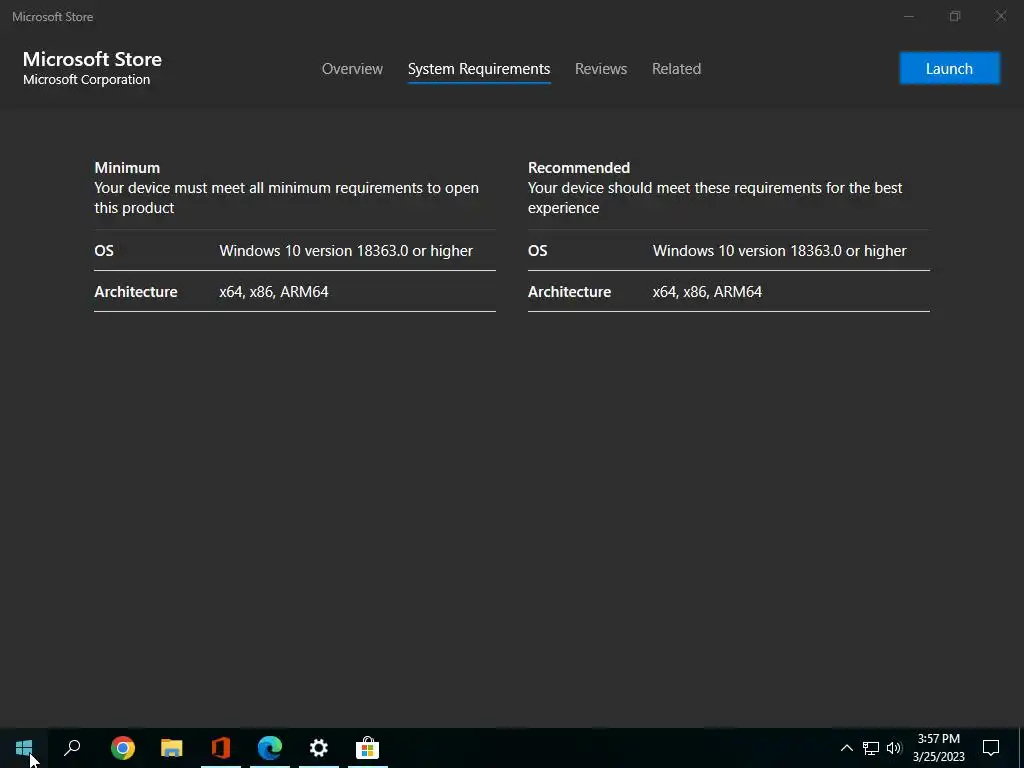Click the Minimum column Architecture label
The height and width of the screenshot is (768, 1024).
(136, 292)
